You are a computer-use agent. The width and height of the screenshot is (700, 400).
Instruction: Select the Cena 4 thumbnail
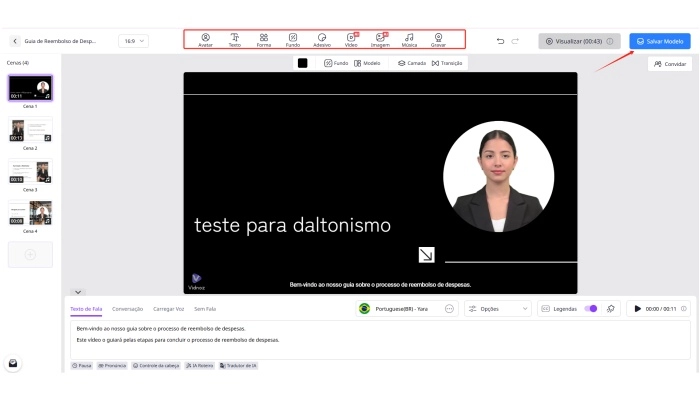point(30,213)
